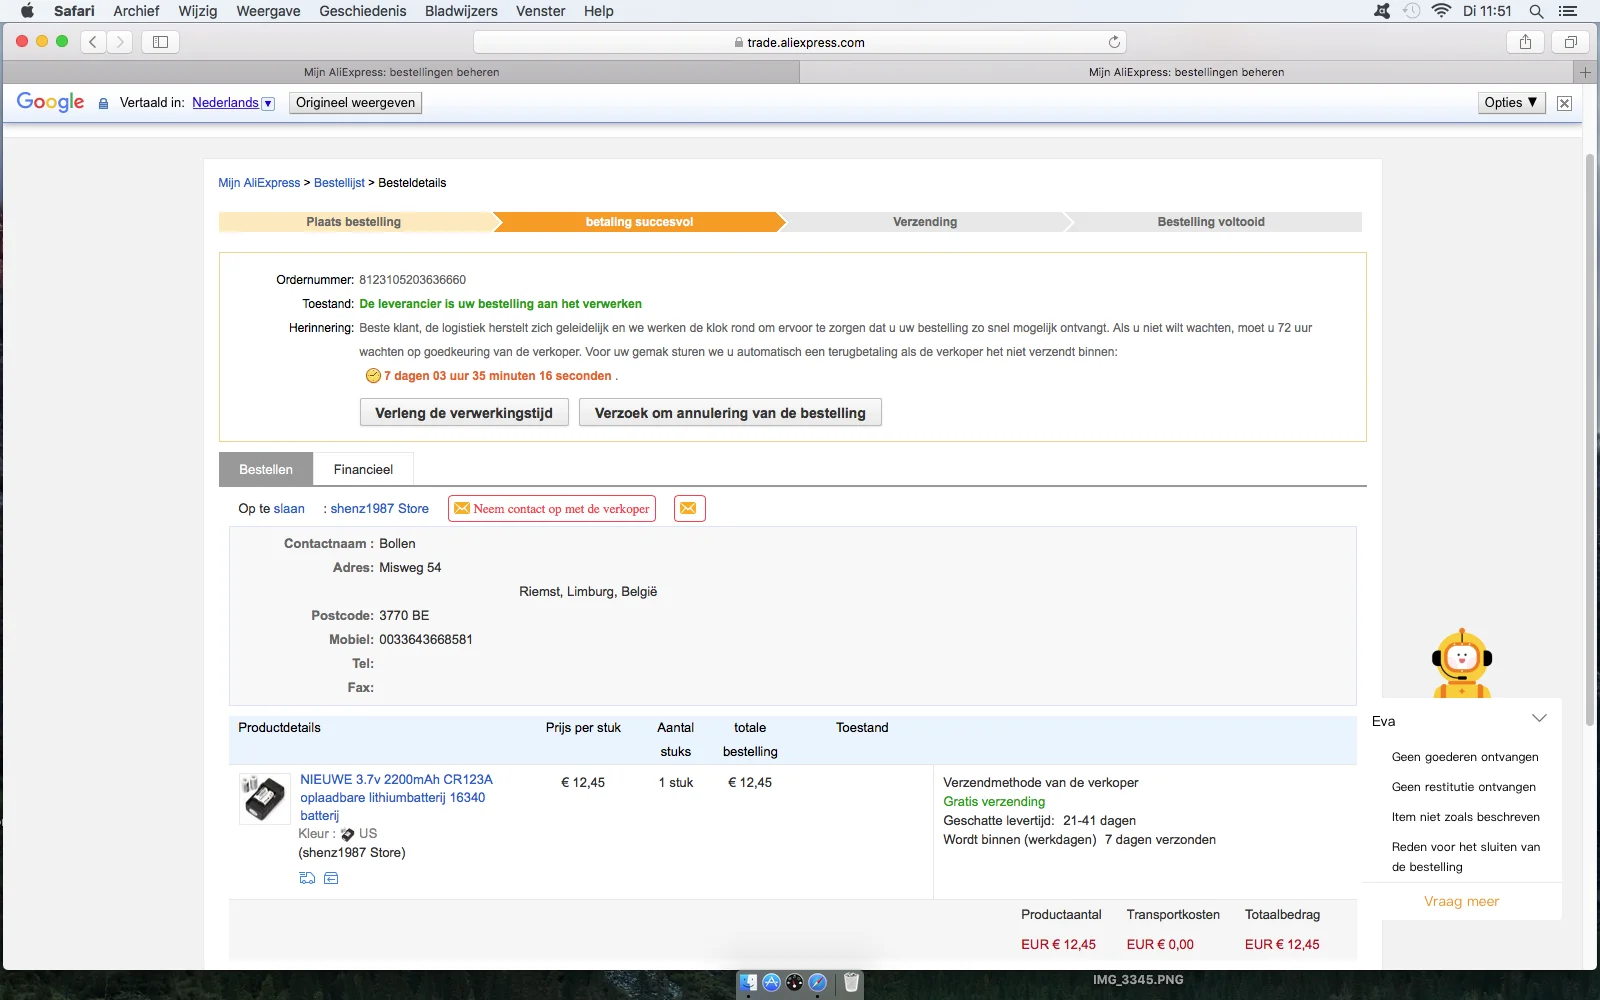Open Spotlight search magnifier
This screenshot has height=1000, width=1600.
pos(1536,11)
